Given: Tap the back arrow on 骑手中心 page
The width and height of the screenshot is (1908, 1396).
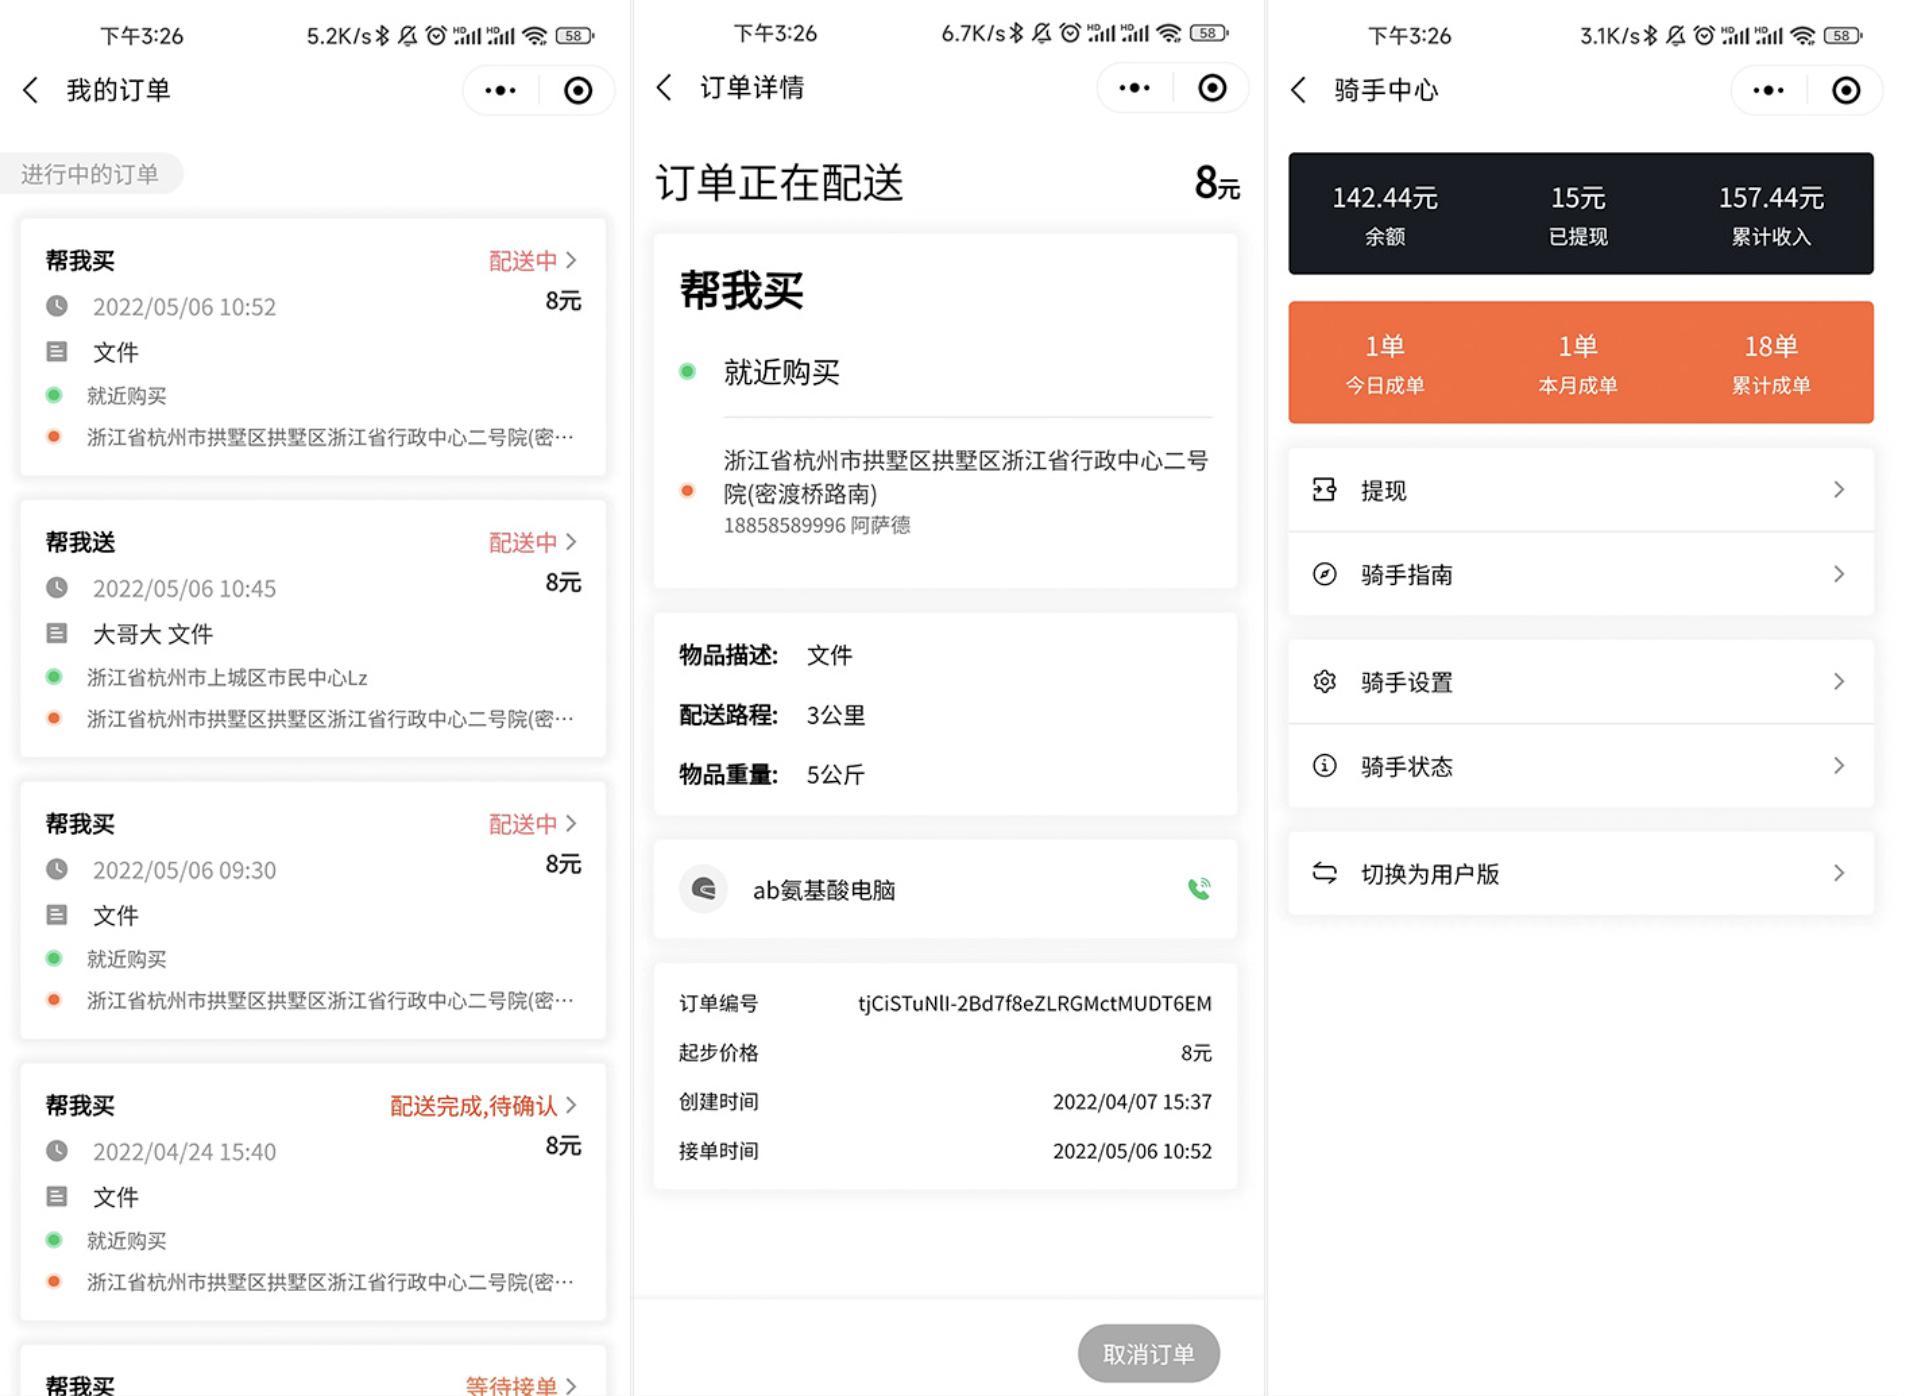Looking at the screenshot, I should click(x=1298, y=89).
